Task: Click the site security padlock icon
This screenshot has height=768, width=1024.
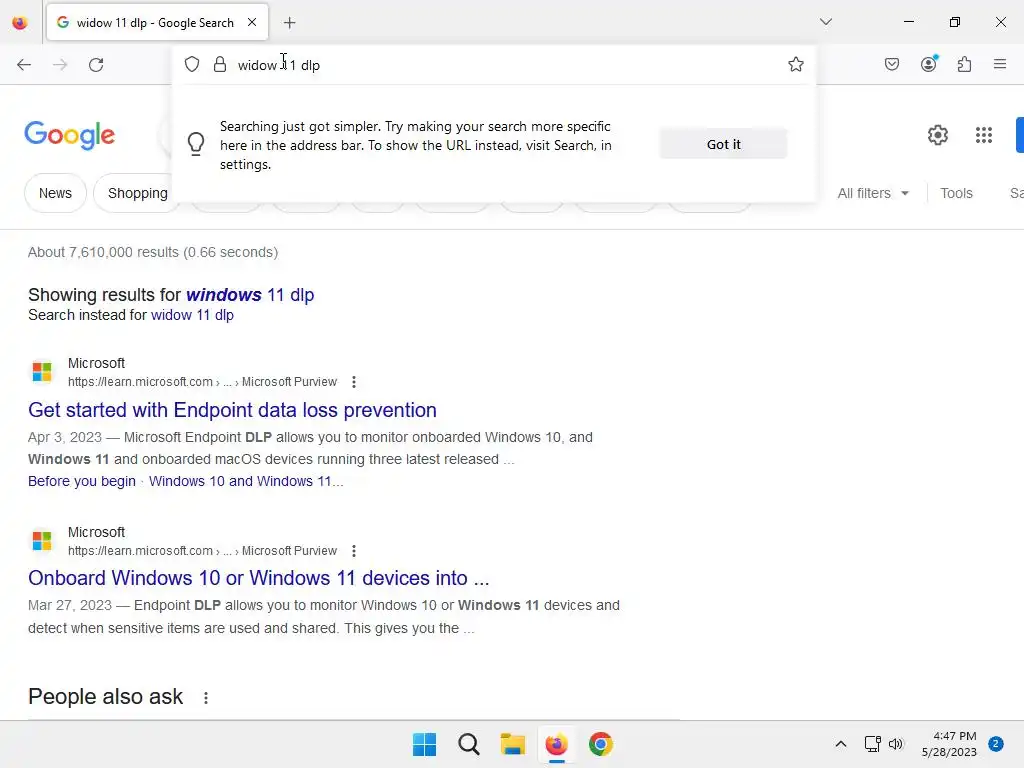Action: [x=220, y=64]
